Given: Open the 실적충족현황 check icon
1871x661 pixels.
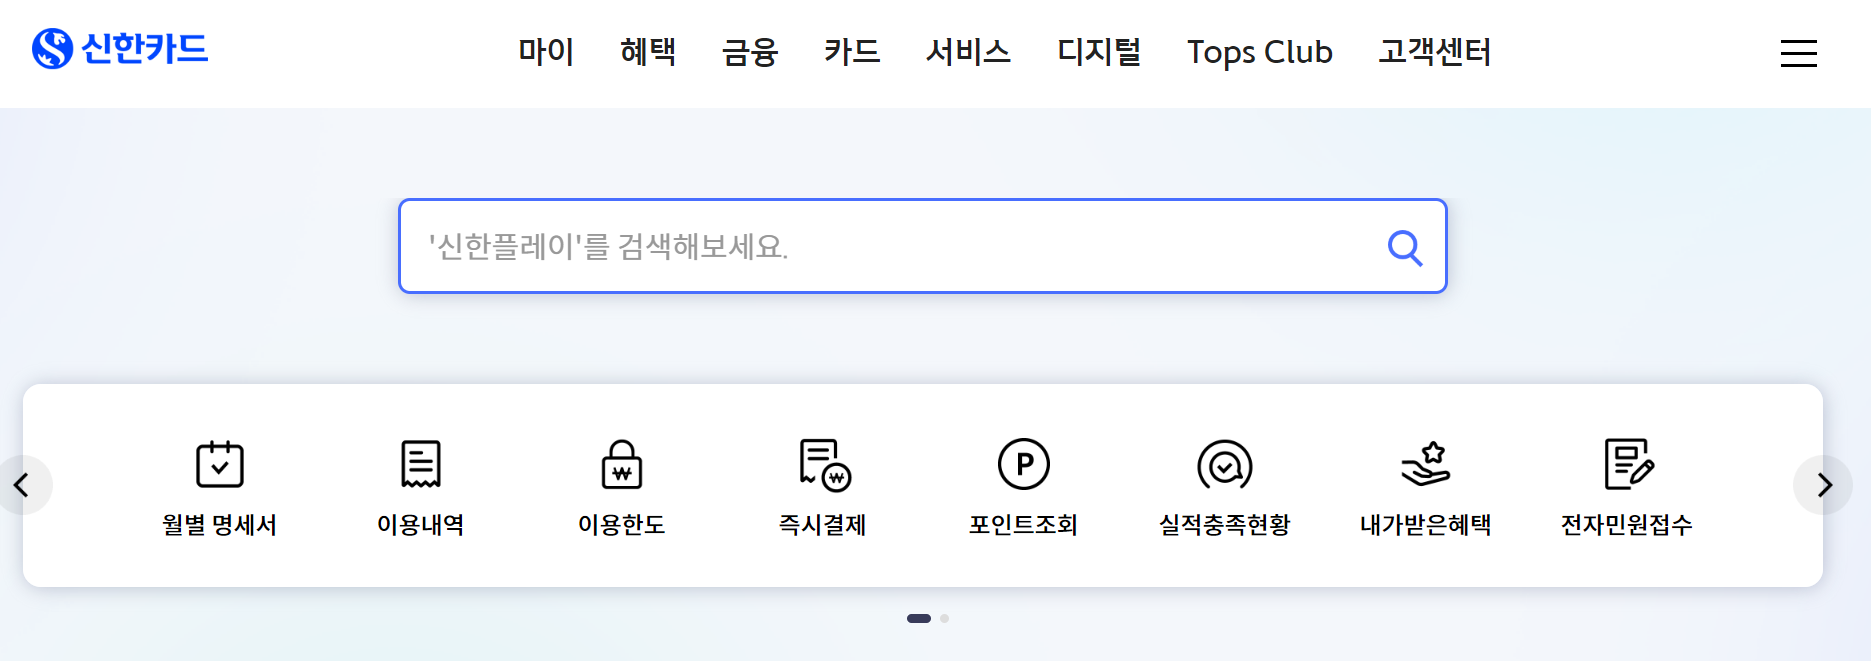Looking at the screenshot, I should coord(1225,465).
